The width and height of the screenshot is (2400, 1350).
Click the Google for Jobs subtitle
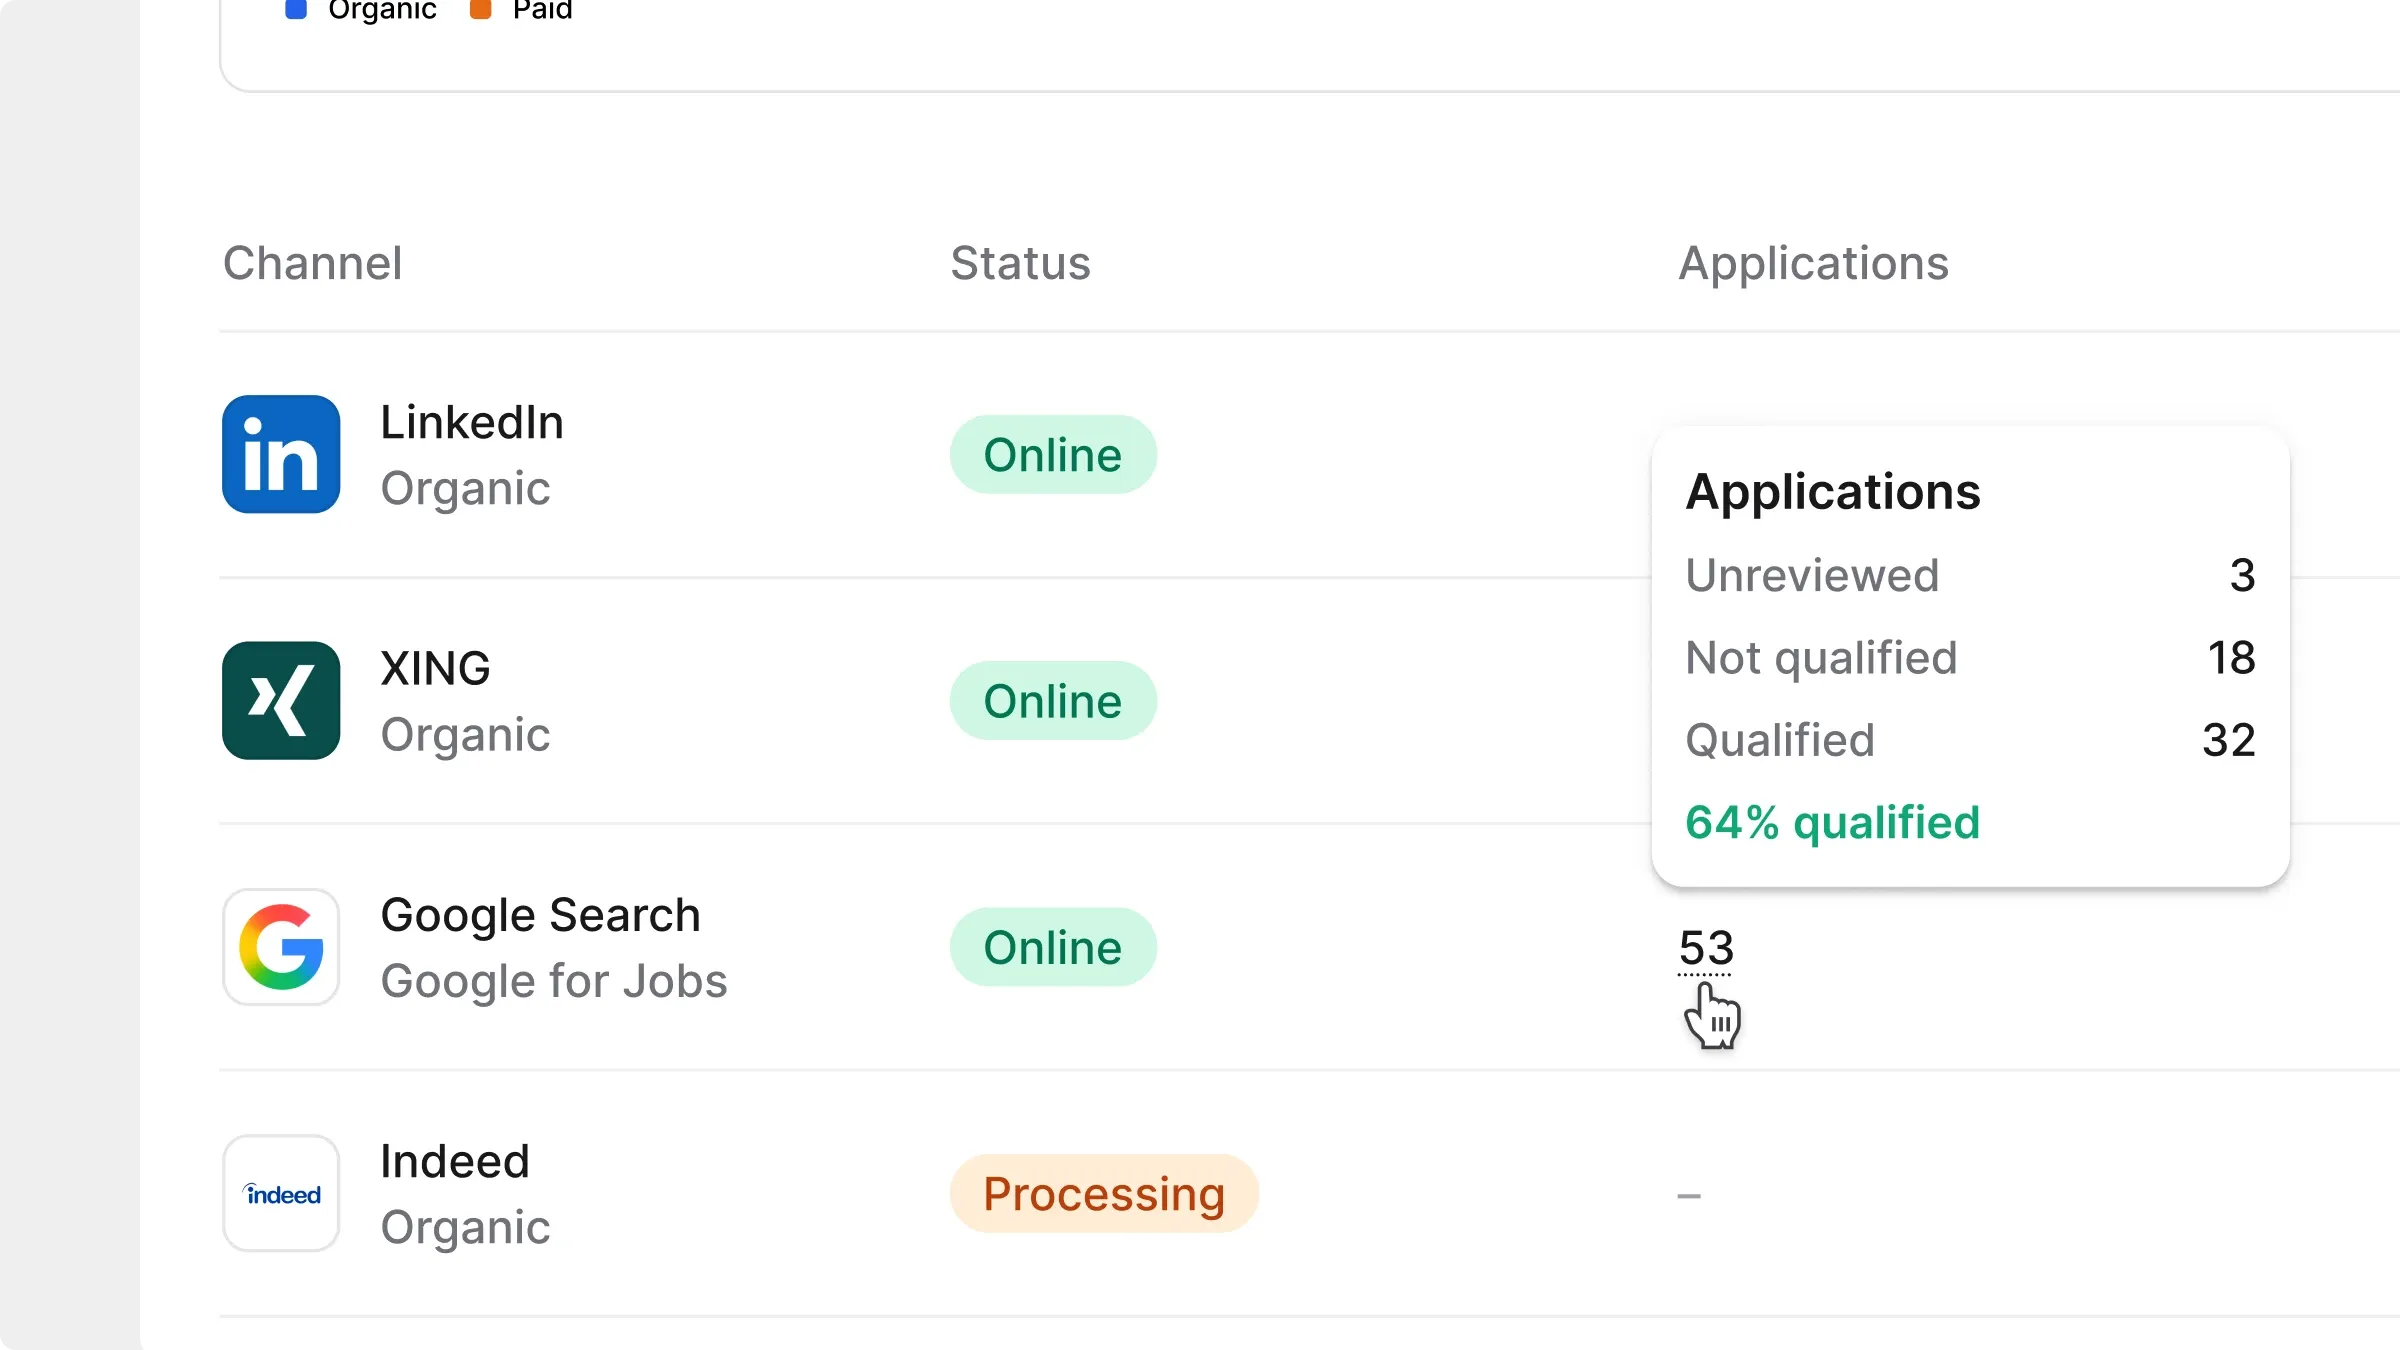pyautogui.click(x=554, y=981)
